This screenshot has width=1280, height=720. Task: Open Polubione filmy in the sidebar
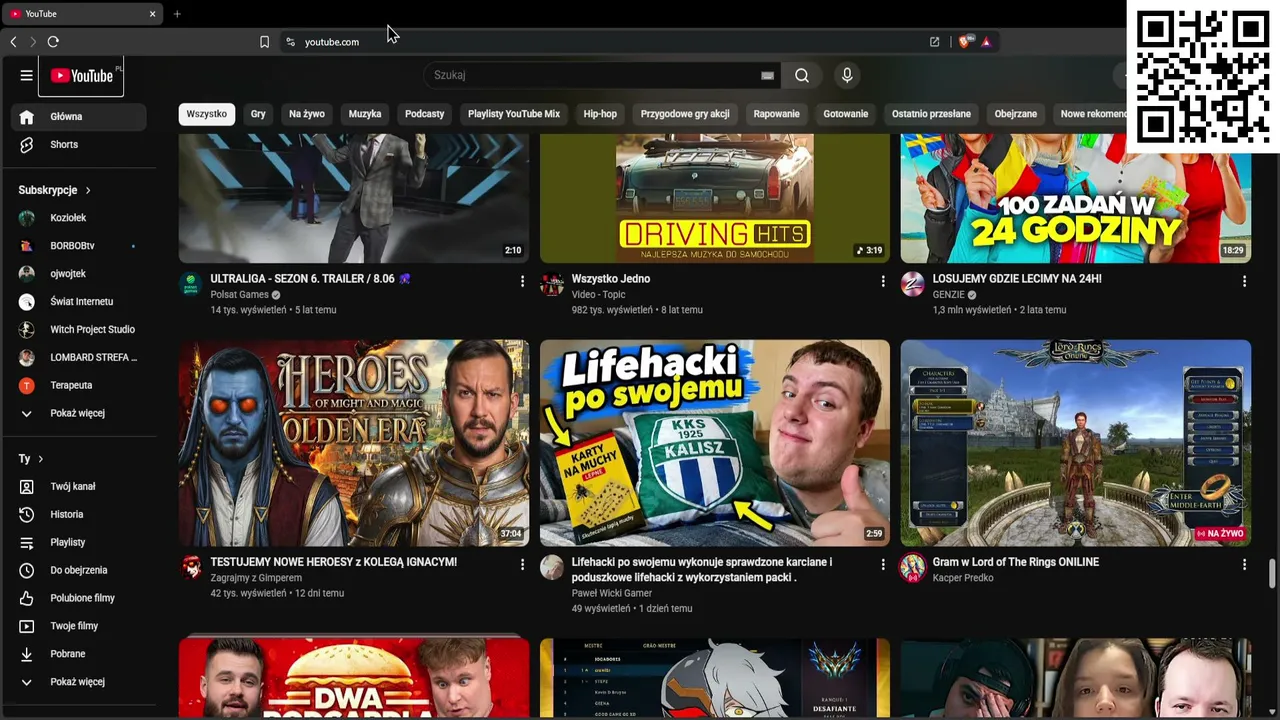pyautogui.click(x=79, y=598)
